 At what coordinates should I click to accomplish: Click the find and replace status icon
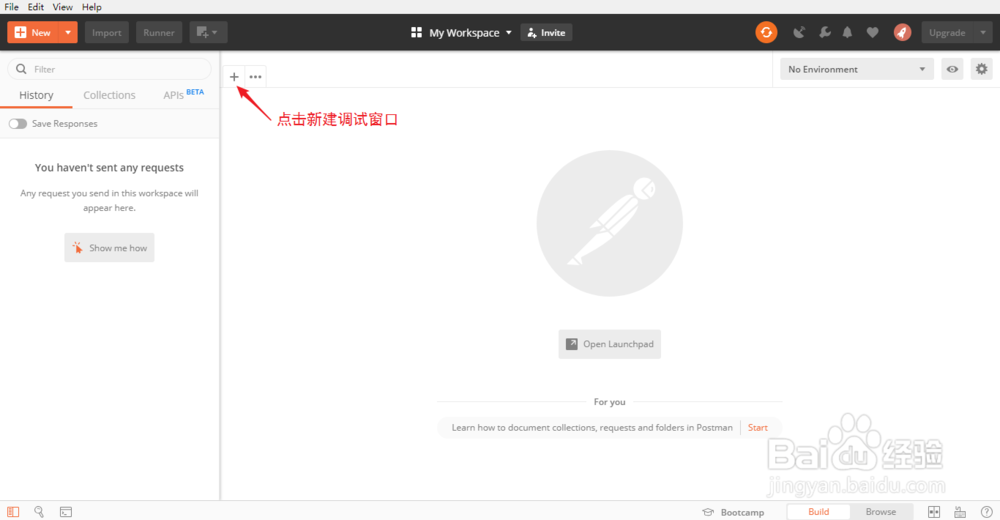tap(39, 512)
